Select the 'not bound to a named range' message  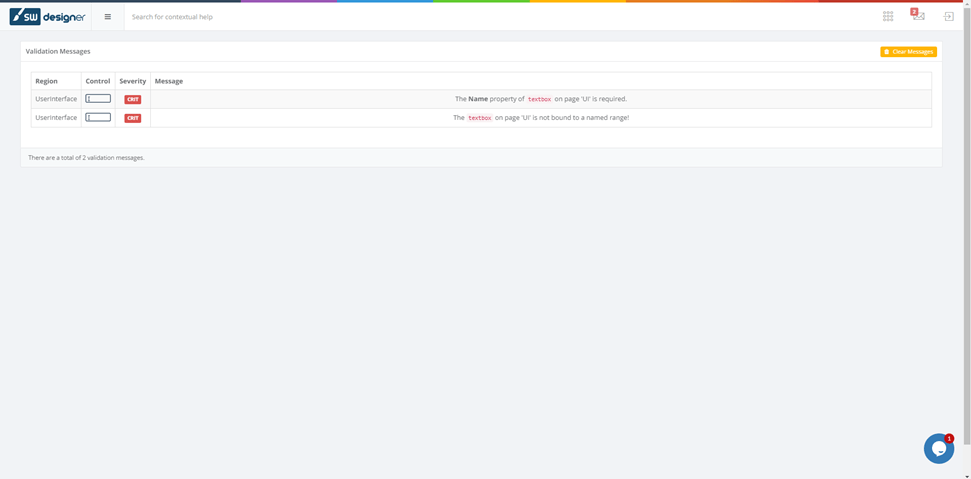(540, 118)
